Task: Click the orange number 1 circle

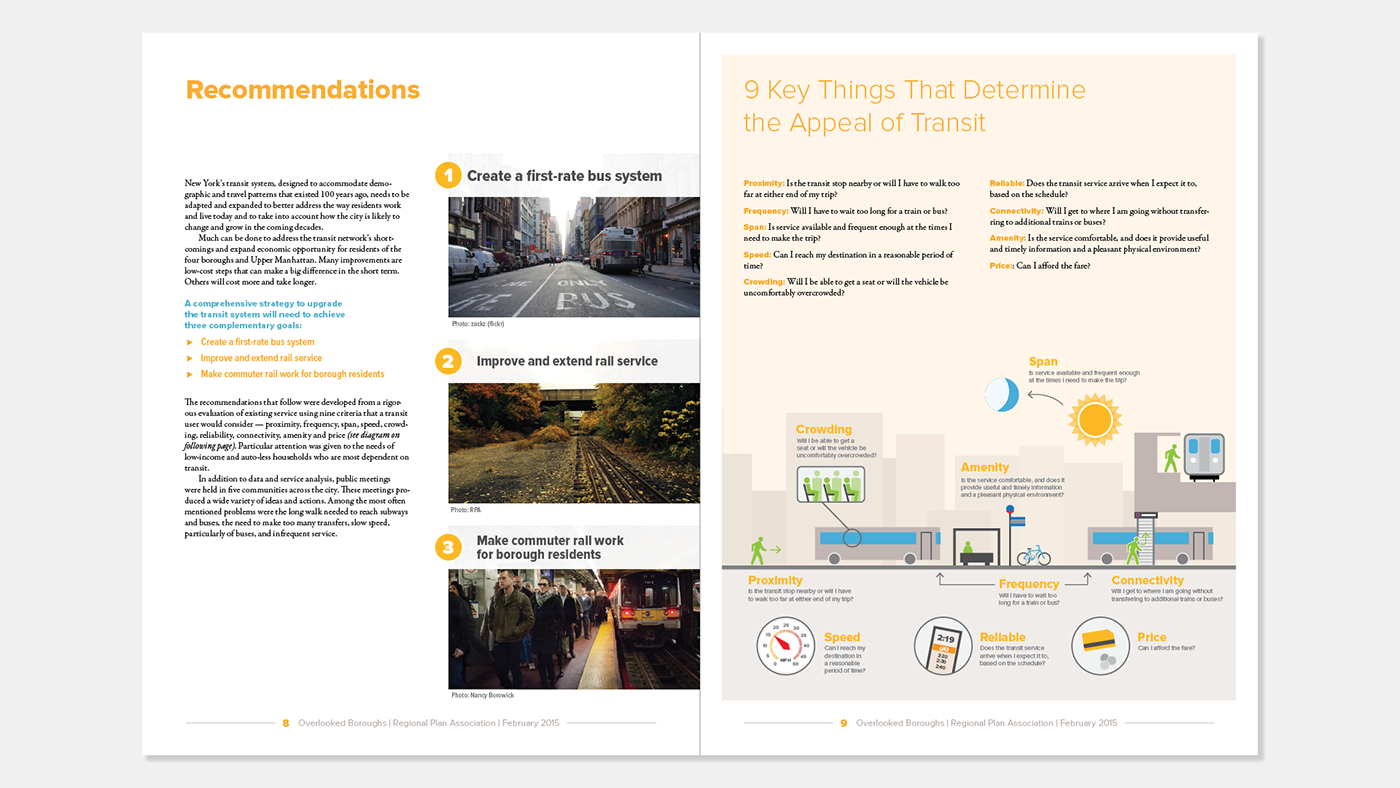Action: (448, 175)
